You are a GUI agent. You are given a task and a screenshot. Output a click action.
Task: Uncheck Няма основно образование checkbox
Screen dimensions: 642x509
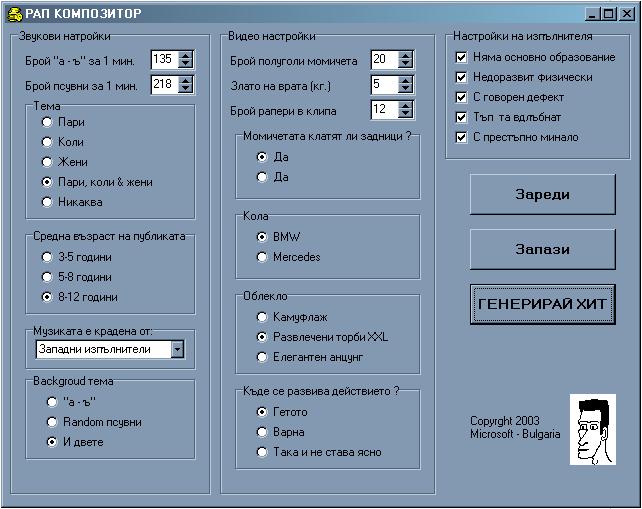tap(461, 57)
